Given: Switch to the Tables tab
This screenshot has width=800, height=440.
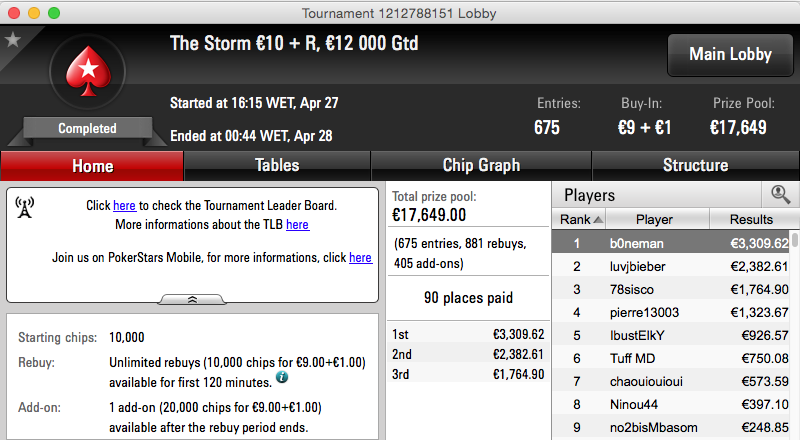Looking at the screenshot, I should (277, 165).
